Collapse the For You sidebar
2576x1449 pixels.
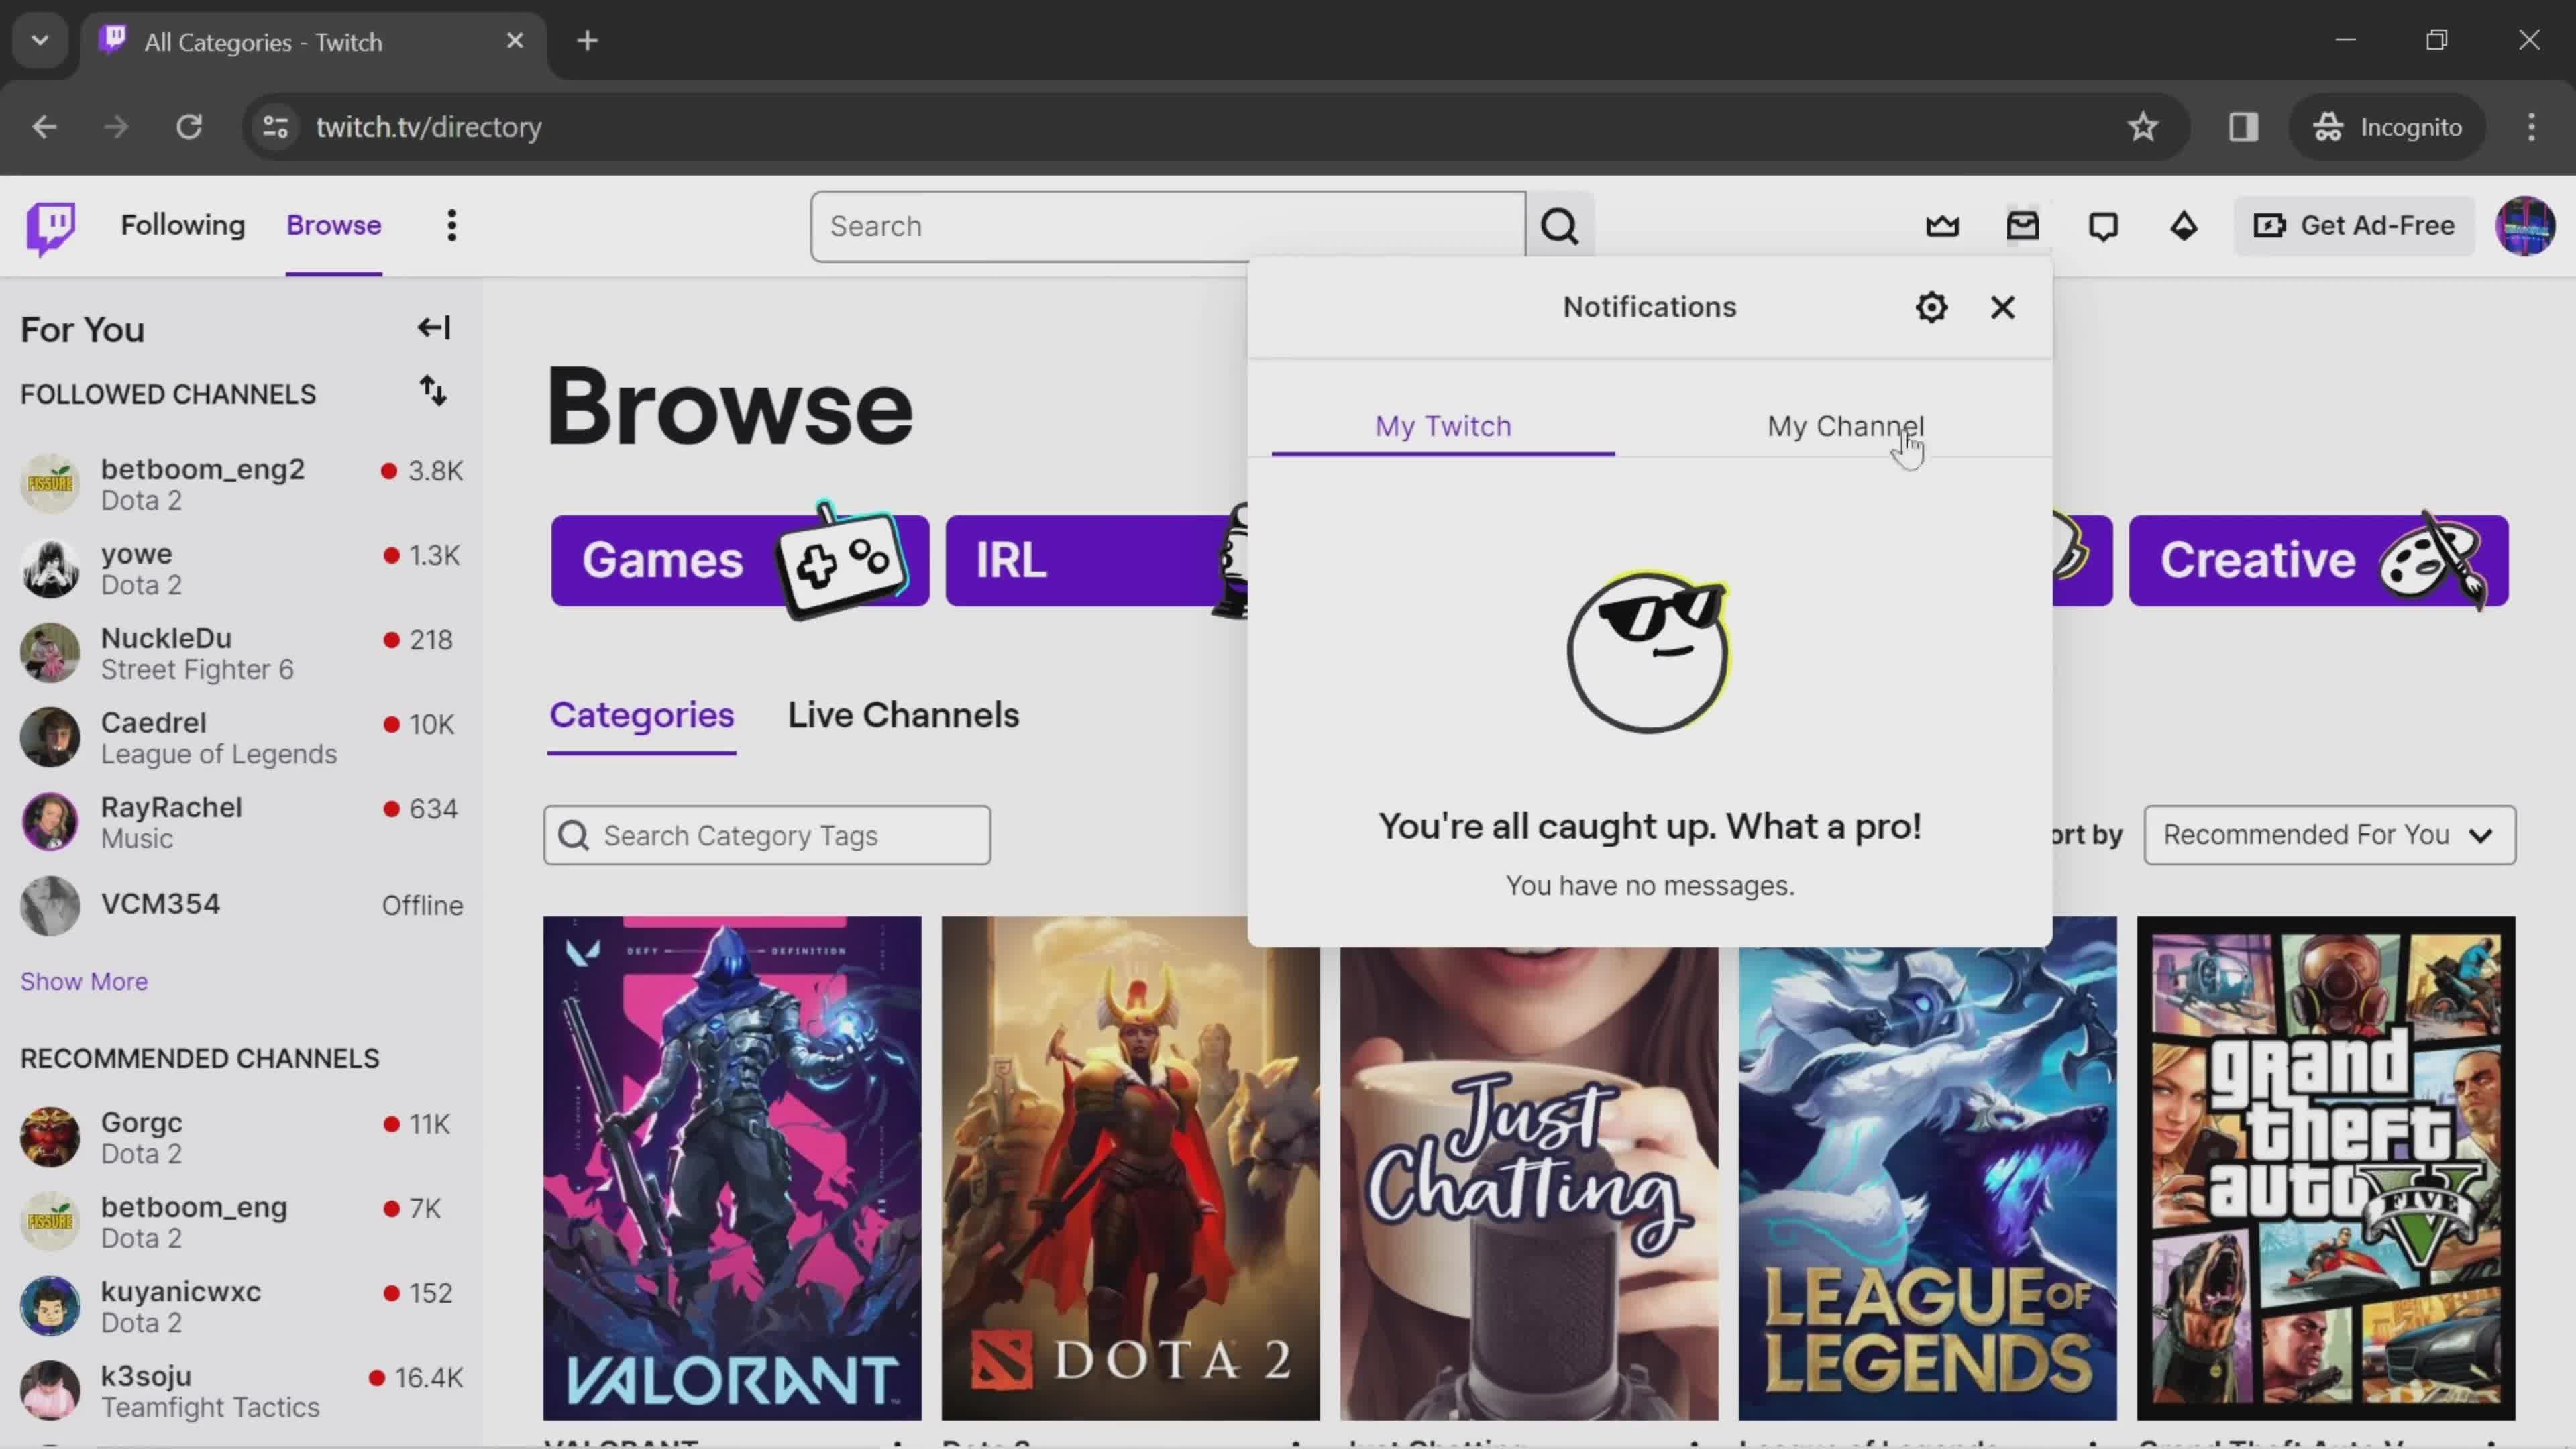434,328
